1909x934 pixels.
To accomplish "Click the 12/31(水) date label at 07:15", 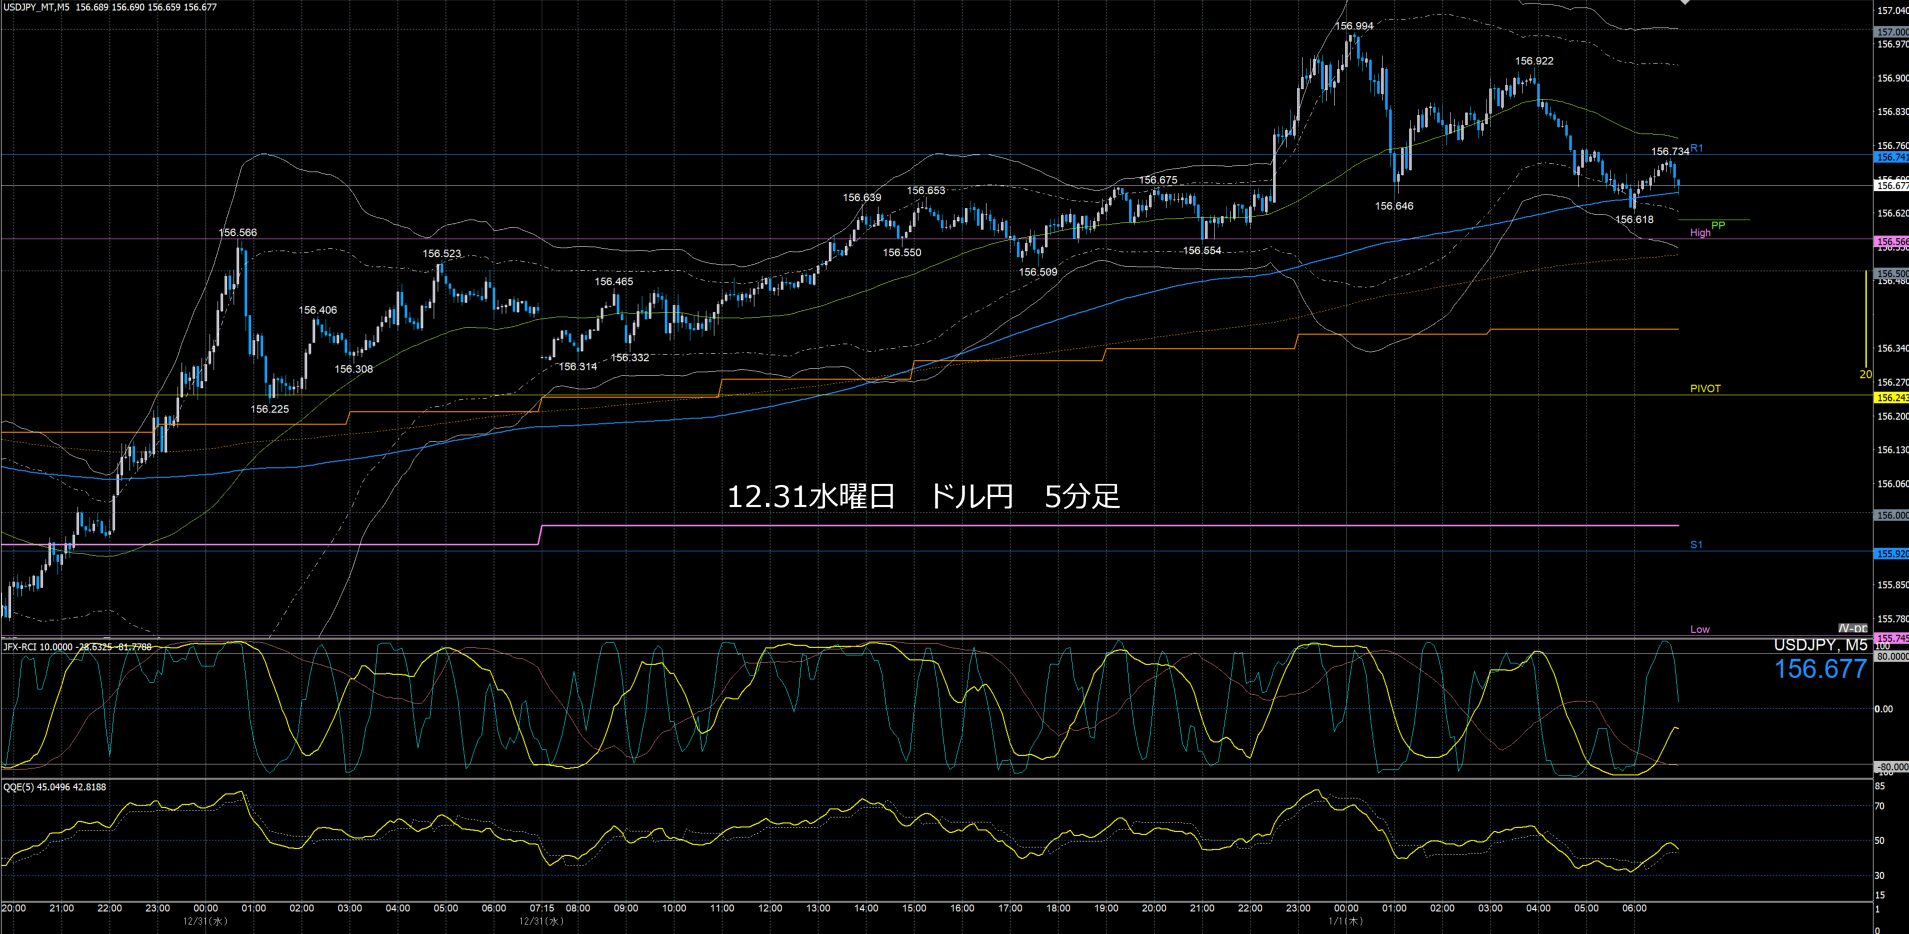I will coord(541,920).
